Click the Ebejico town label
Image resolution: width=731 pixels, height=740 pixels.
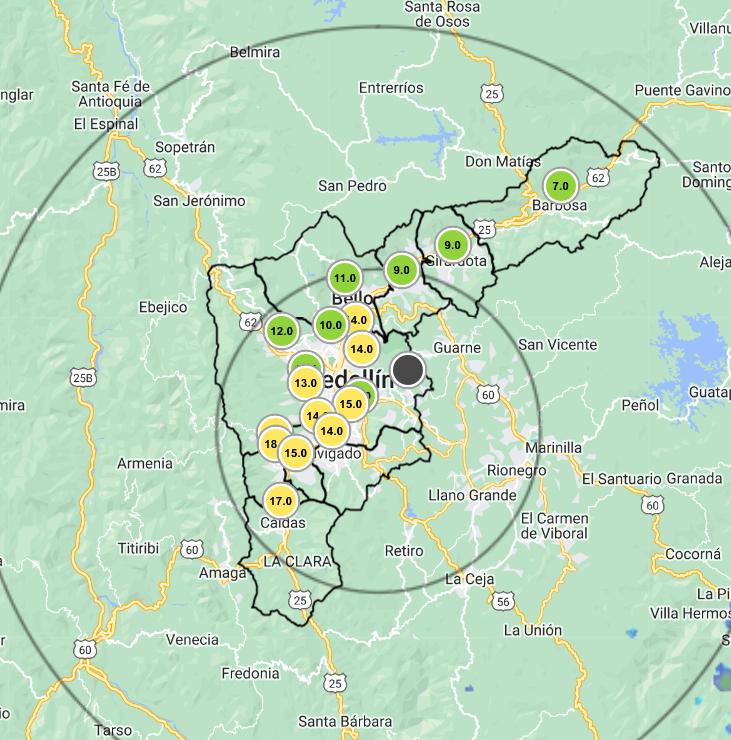point(163,308)
